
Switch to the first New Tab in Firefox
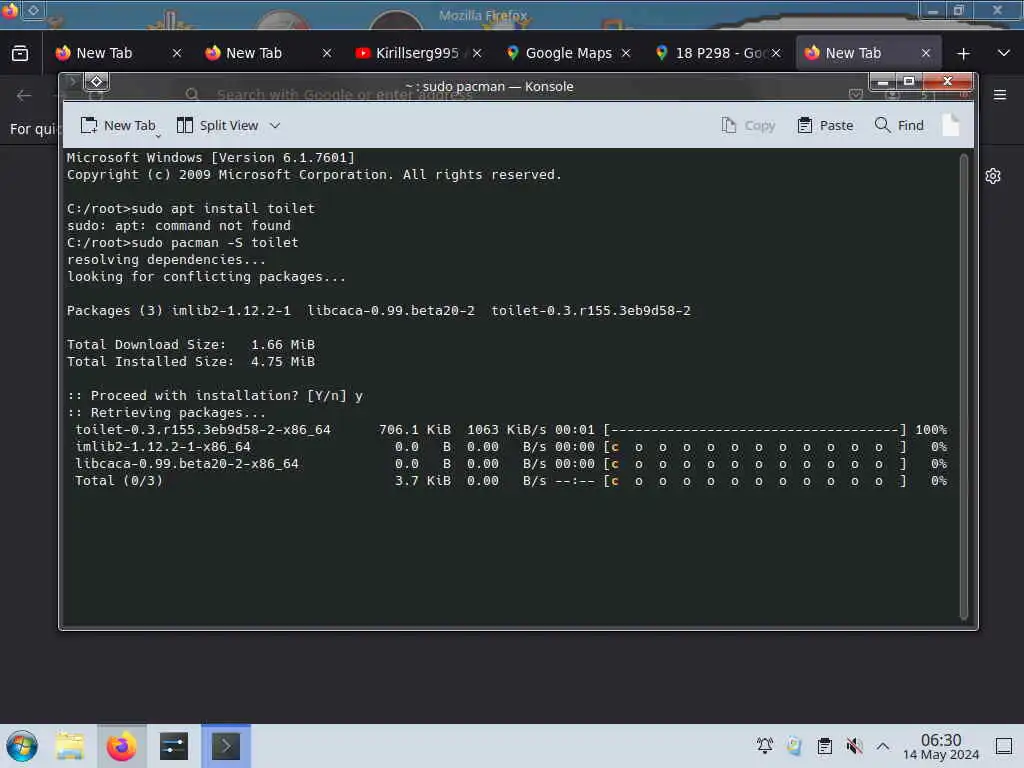104,53
